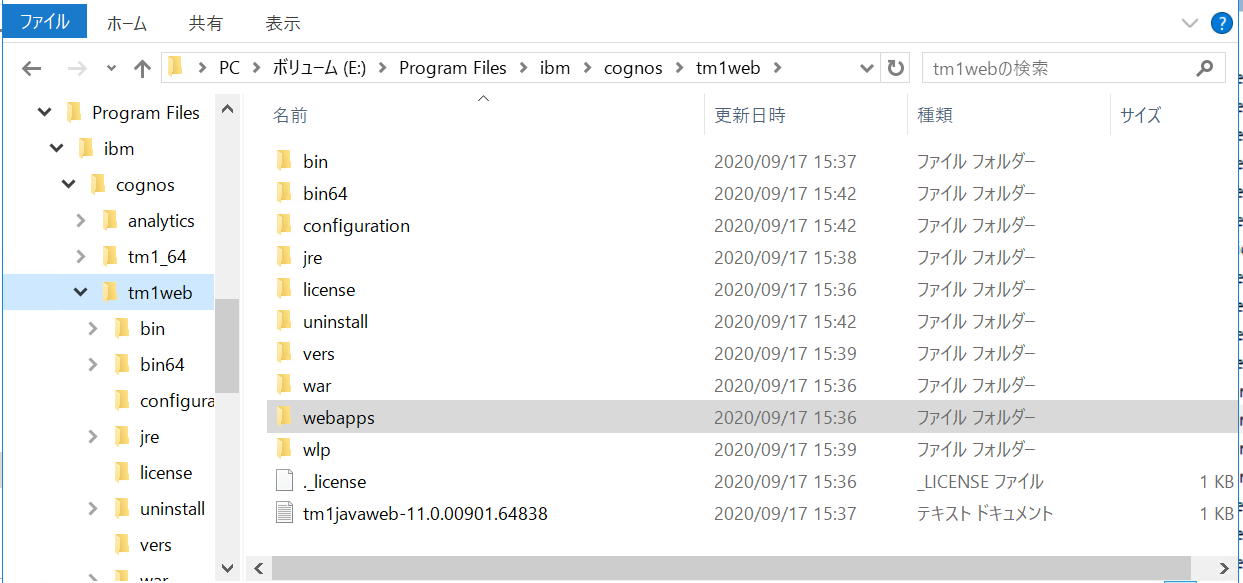Go back to previous folder

pos(31,68)
